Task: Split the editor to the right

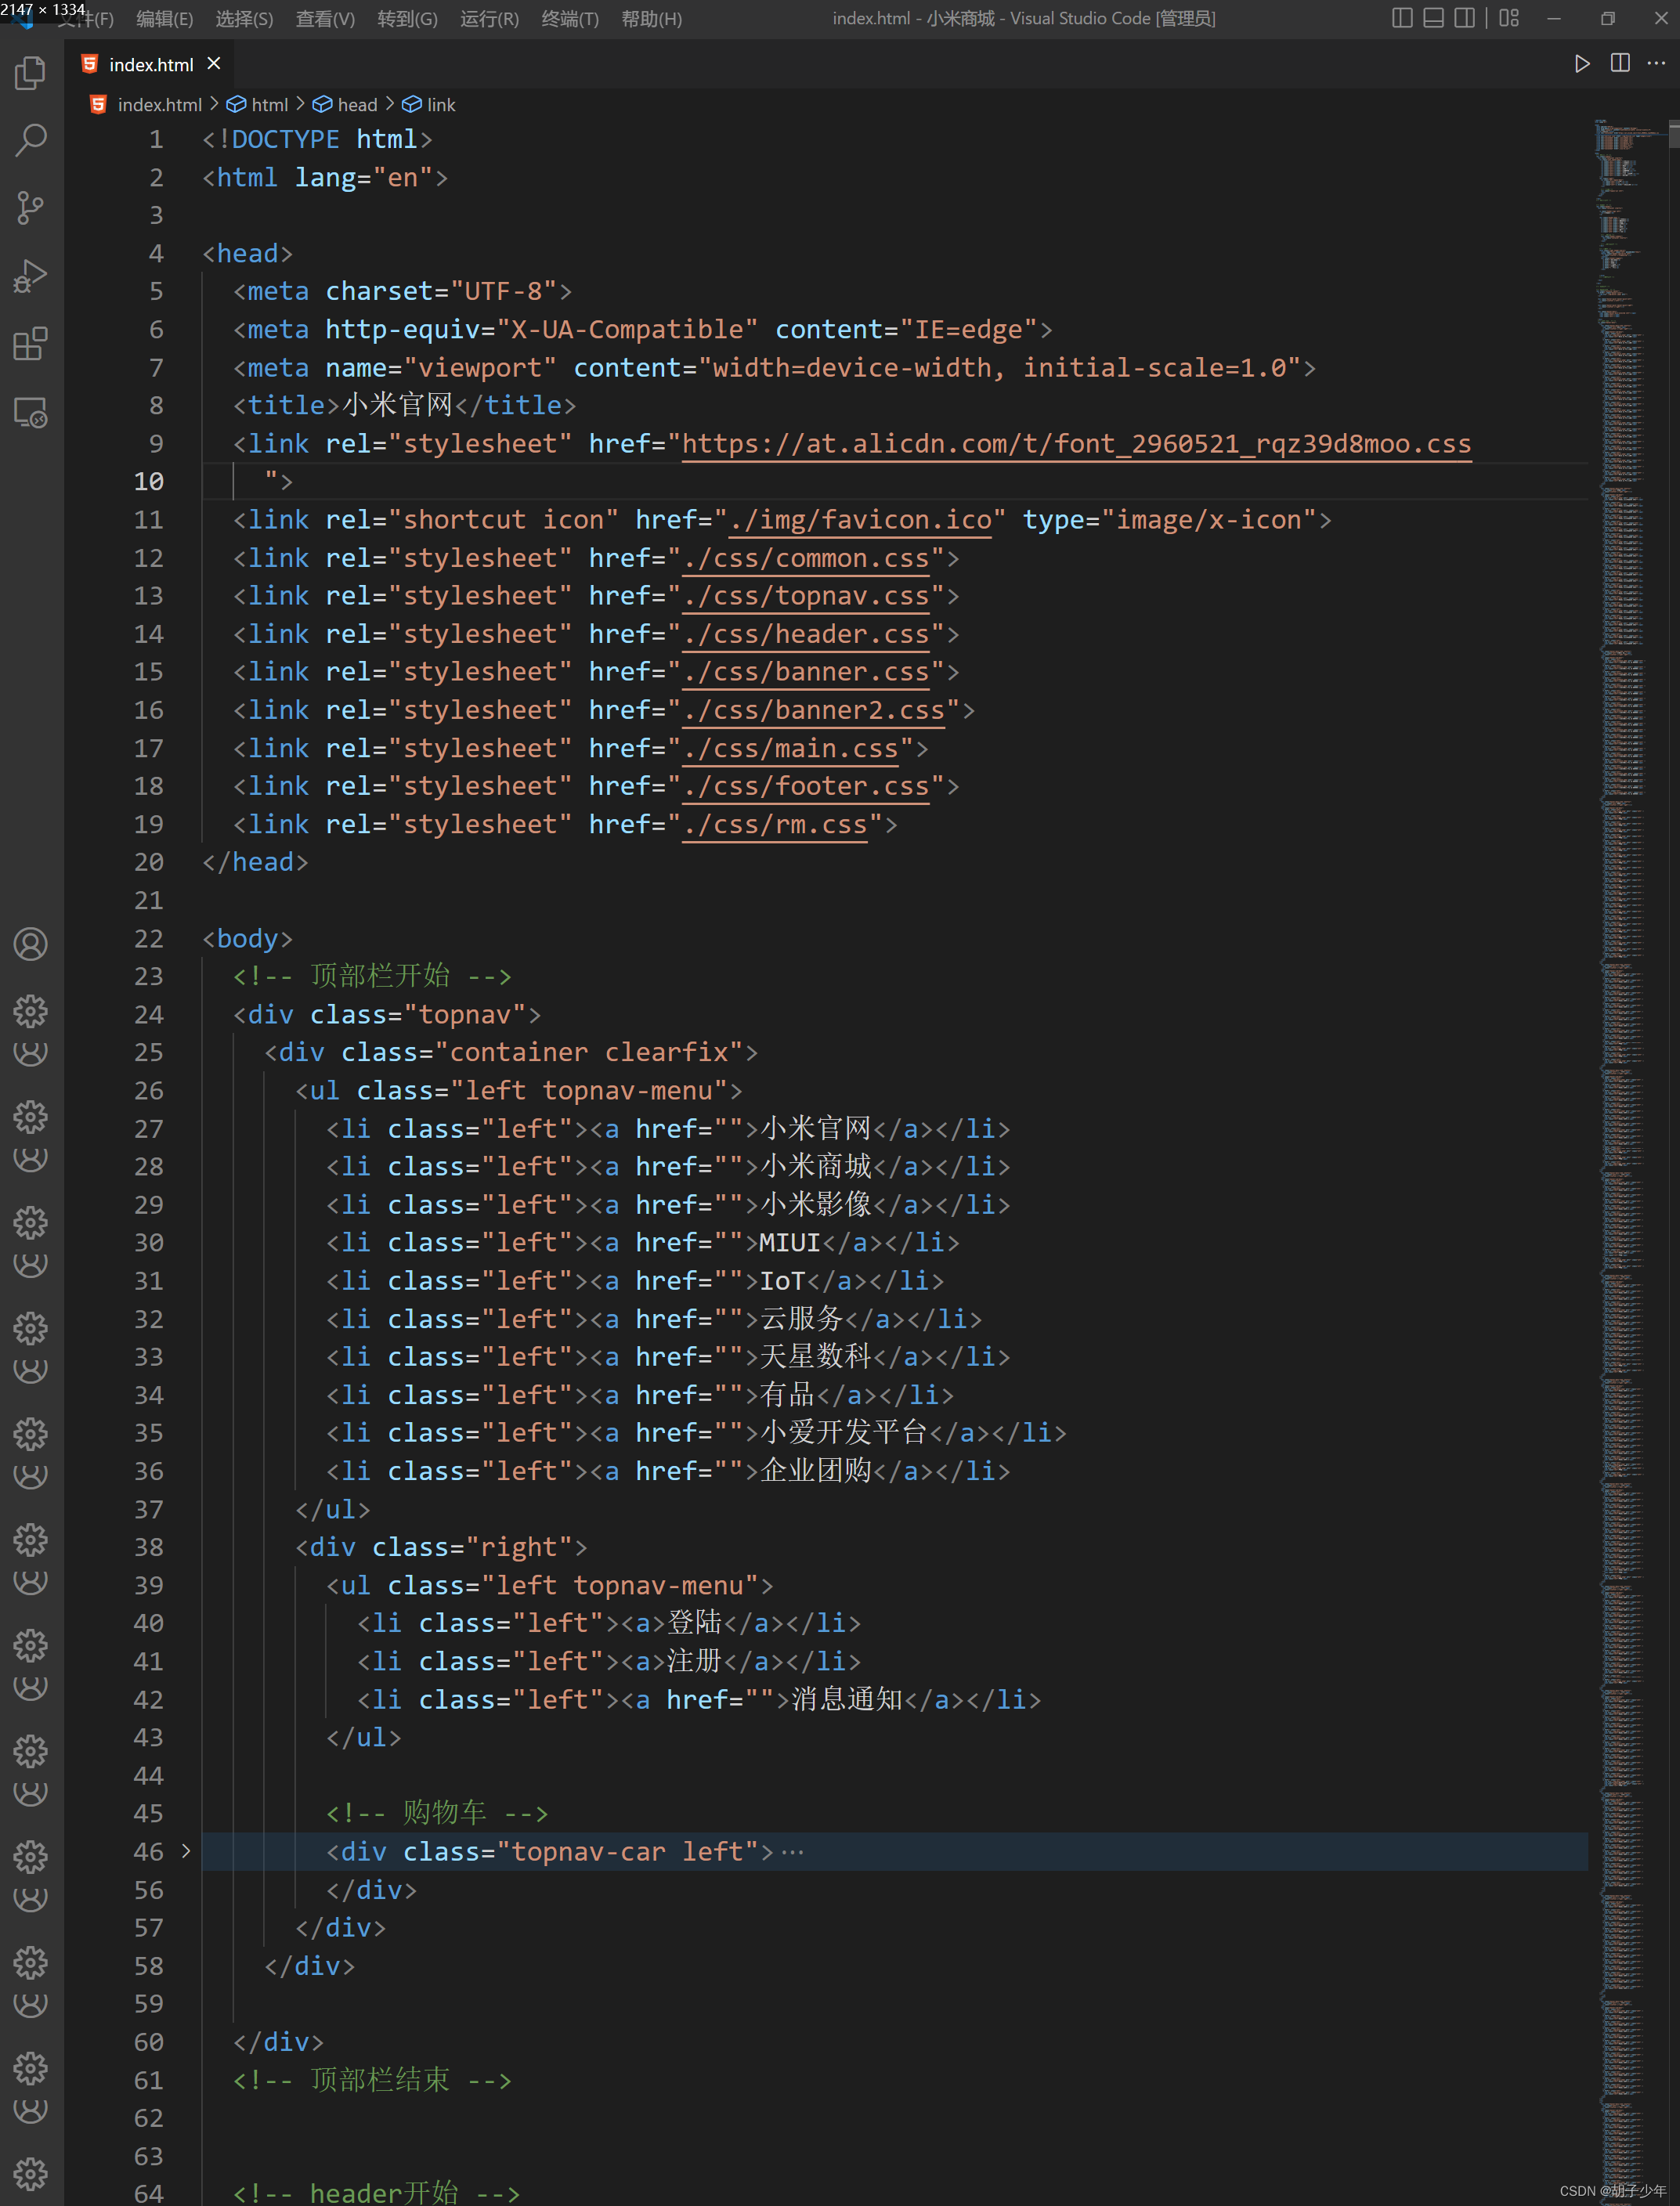Action: coord(1620,64)
